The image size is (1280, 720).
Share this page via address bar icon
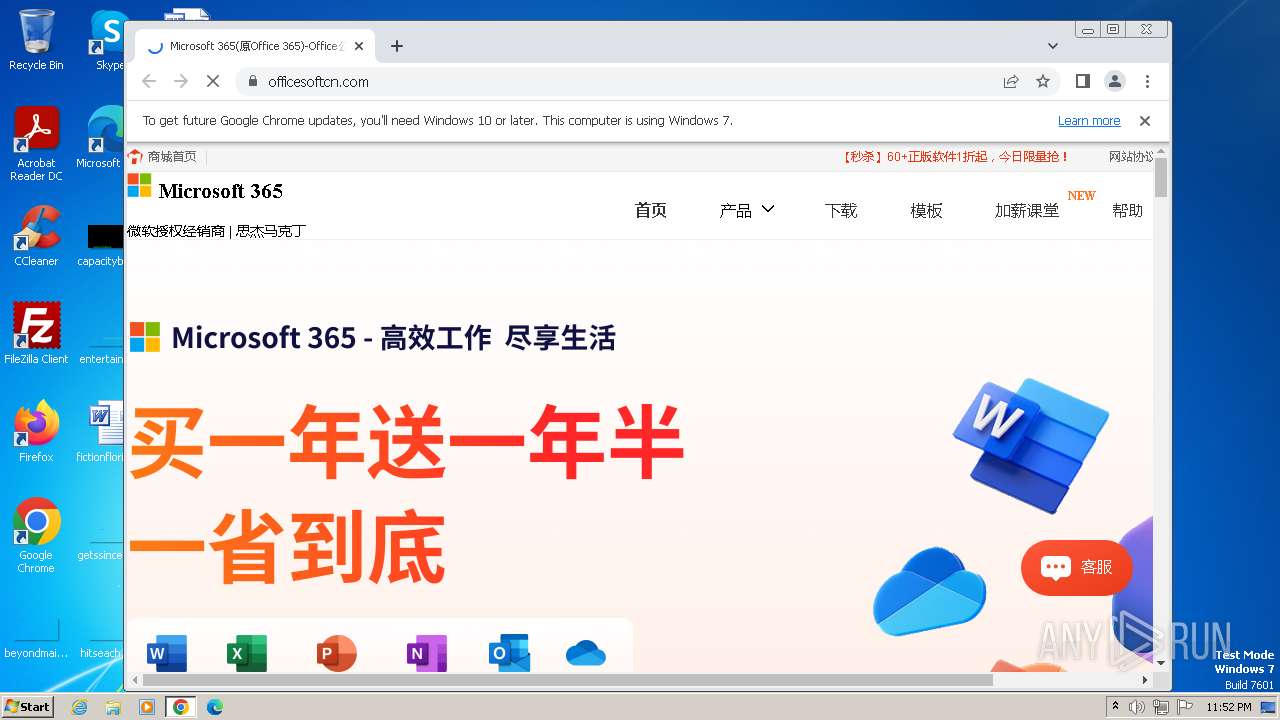[1011, 81]
